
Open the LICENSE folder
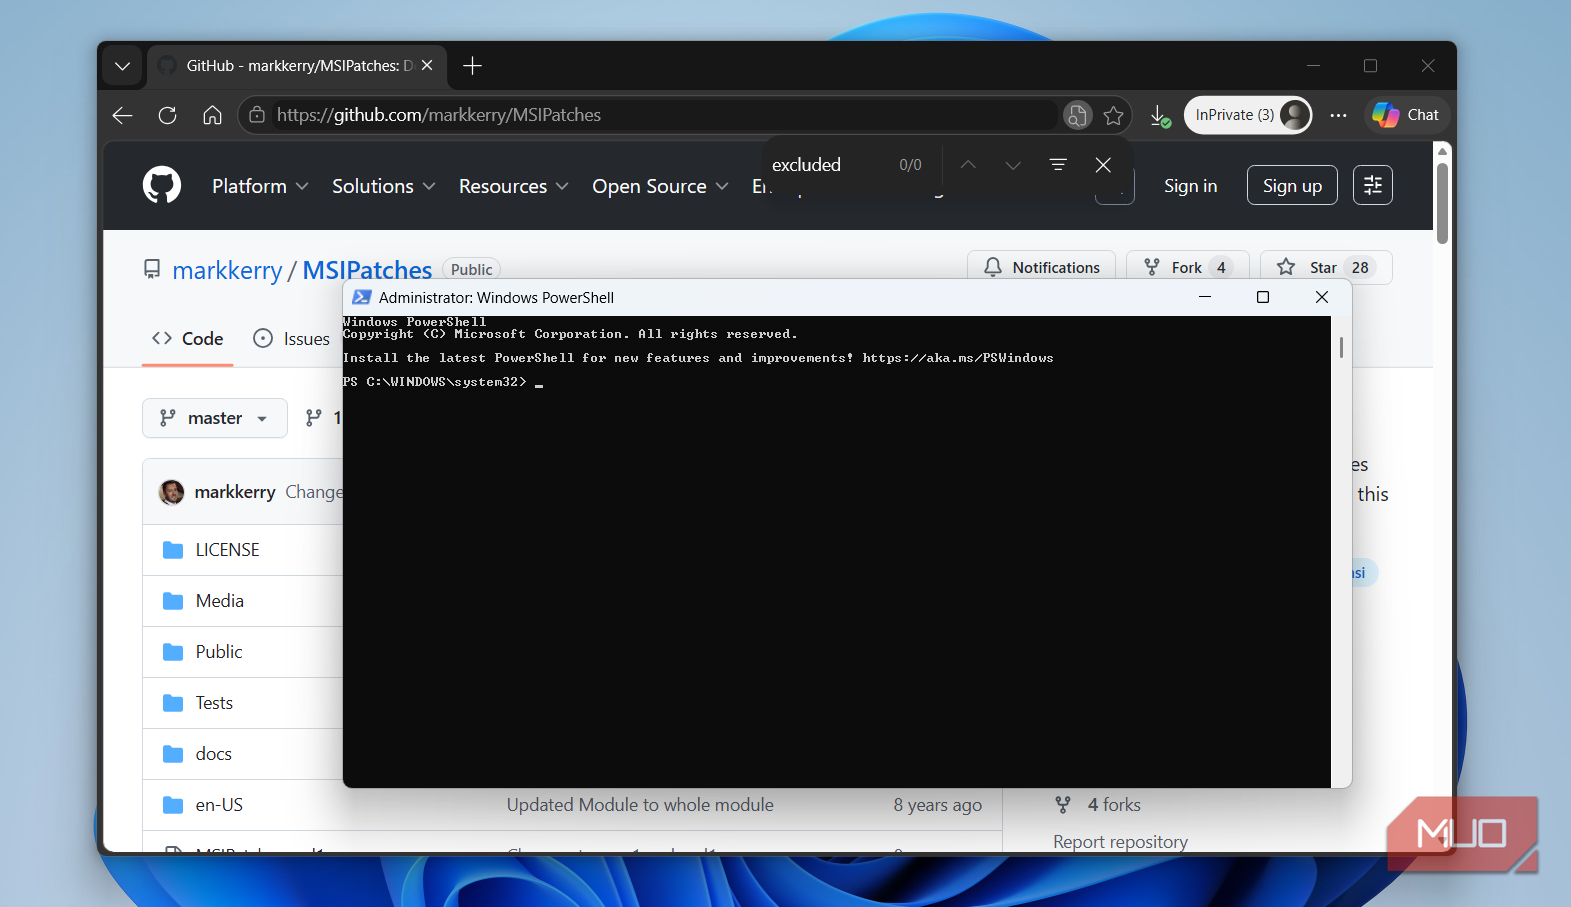pos(227,550)
